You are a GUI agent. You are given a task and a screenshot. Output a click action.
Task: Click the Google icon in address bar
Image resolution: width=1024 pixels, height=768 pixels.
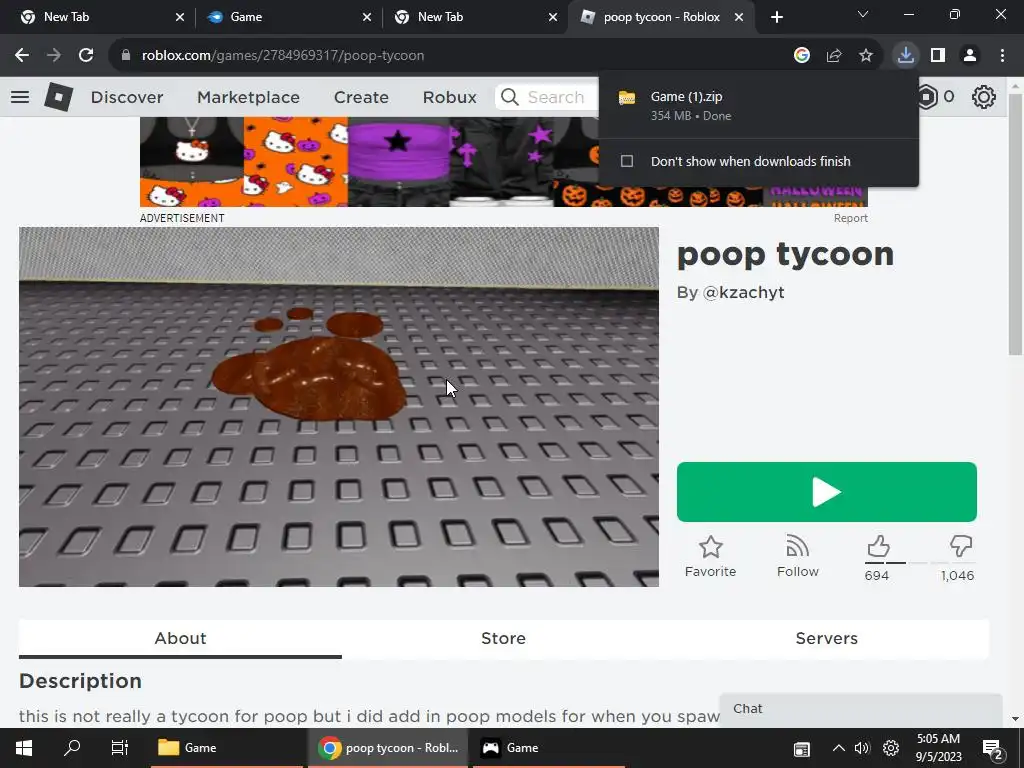(x=802, y=56)
